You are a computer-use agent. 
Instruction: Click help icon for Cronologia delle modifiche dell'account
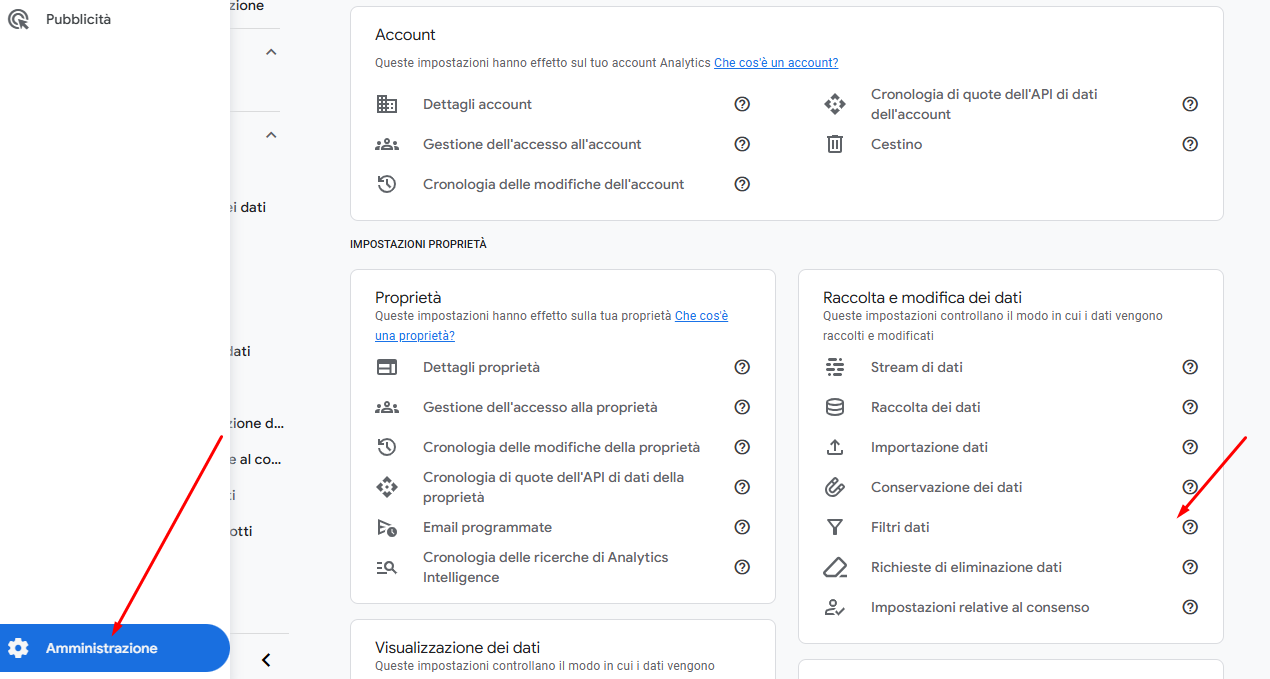click(x=742, y=184)
